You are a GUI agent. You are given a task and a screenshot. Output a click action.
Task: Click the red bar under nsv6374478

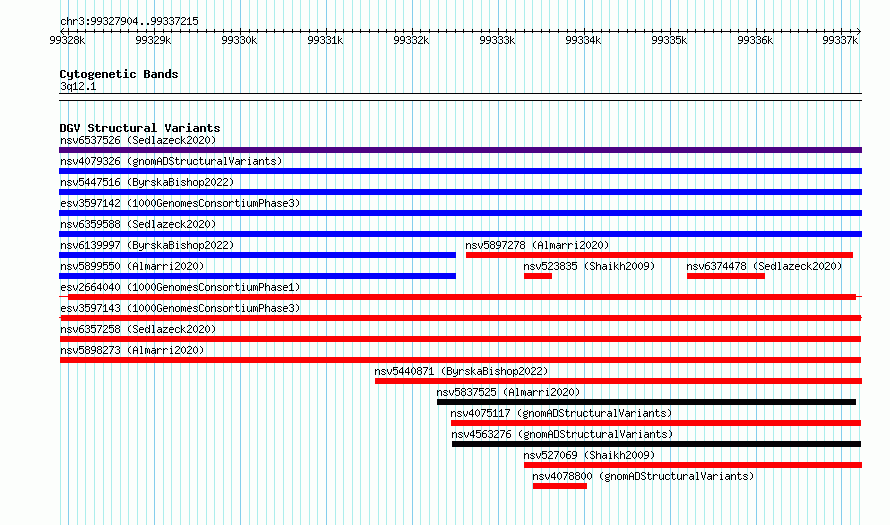click(x=726, y=276)
